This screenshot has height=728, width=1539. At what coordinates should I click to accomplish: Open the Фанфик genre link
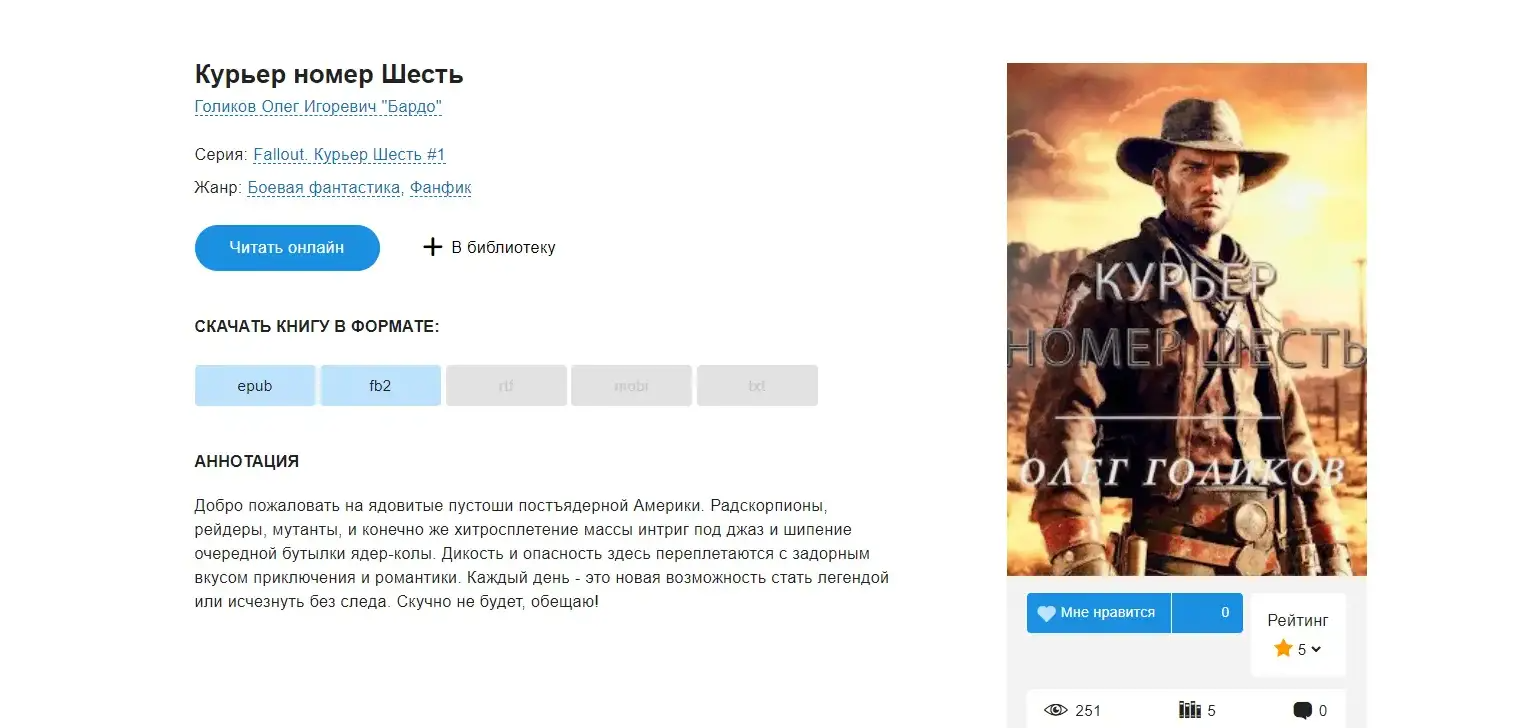440,188
